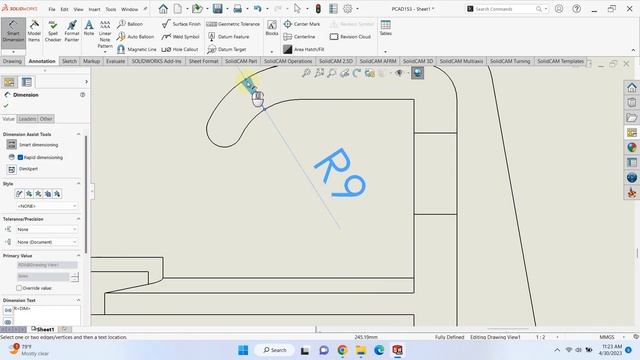The width and height of the screenshot is (640, 360).
Task: Select the Smart Dimension tool
Action: coord(13,31)
